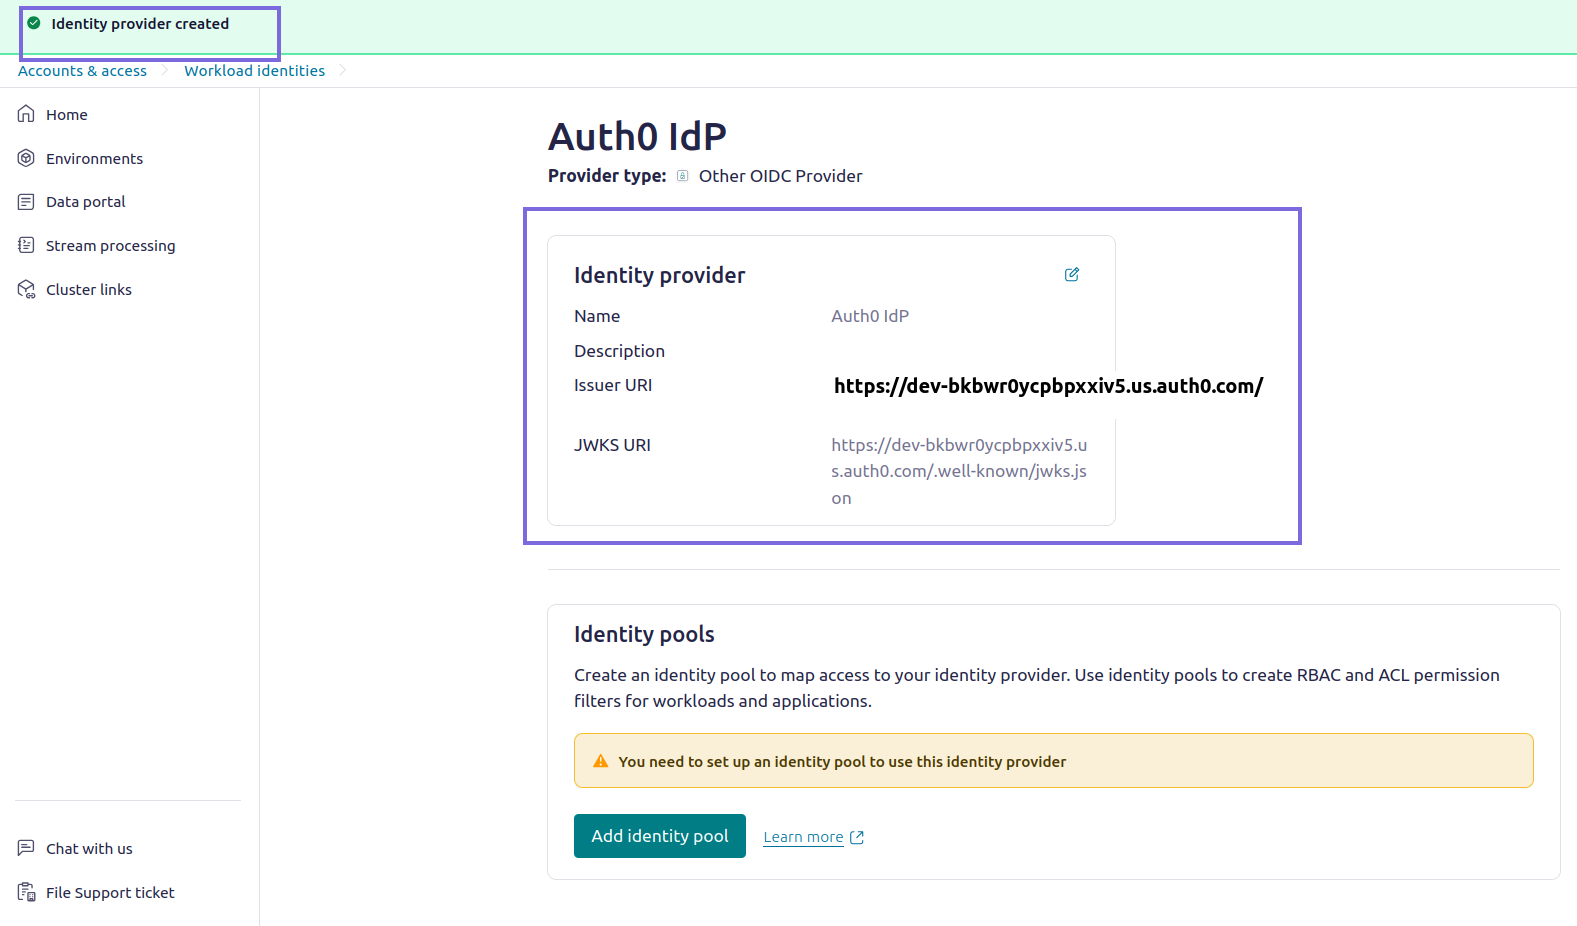Click the Data portal icon
This screenshot has width=1577, height=926.
point(27,202)
